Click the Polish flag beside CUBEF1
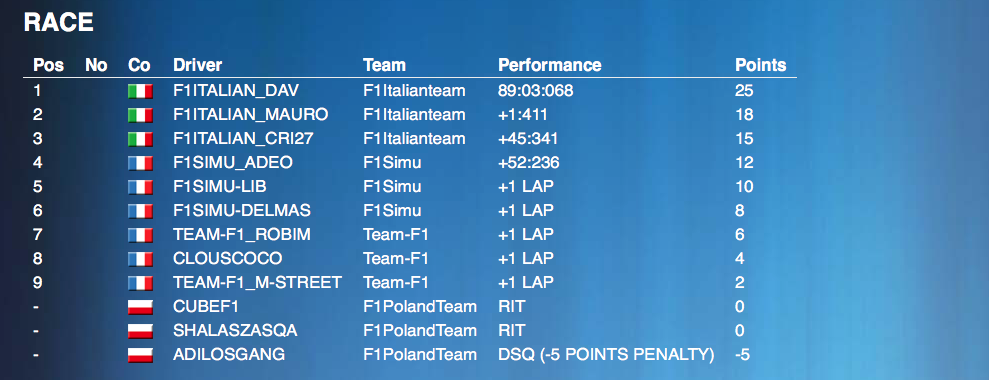The height and width of the screenshot is (380, 989). (140, 307)
